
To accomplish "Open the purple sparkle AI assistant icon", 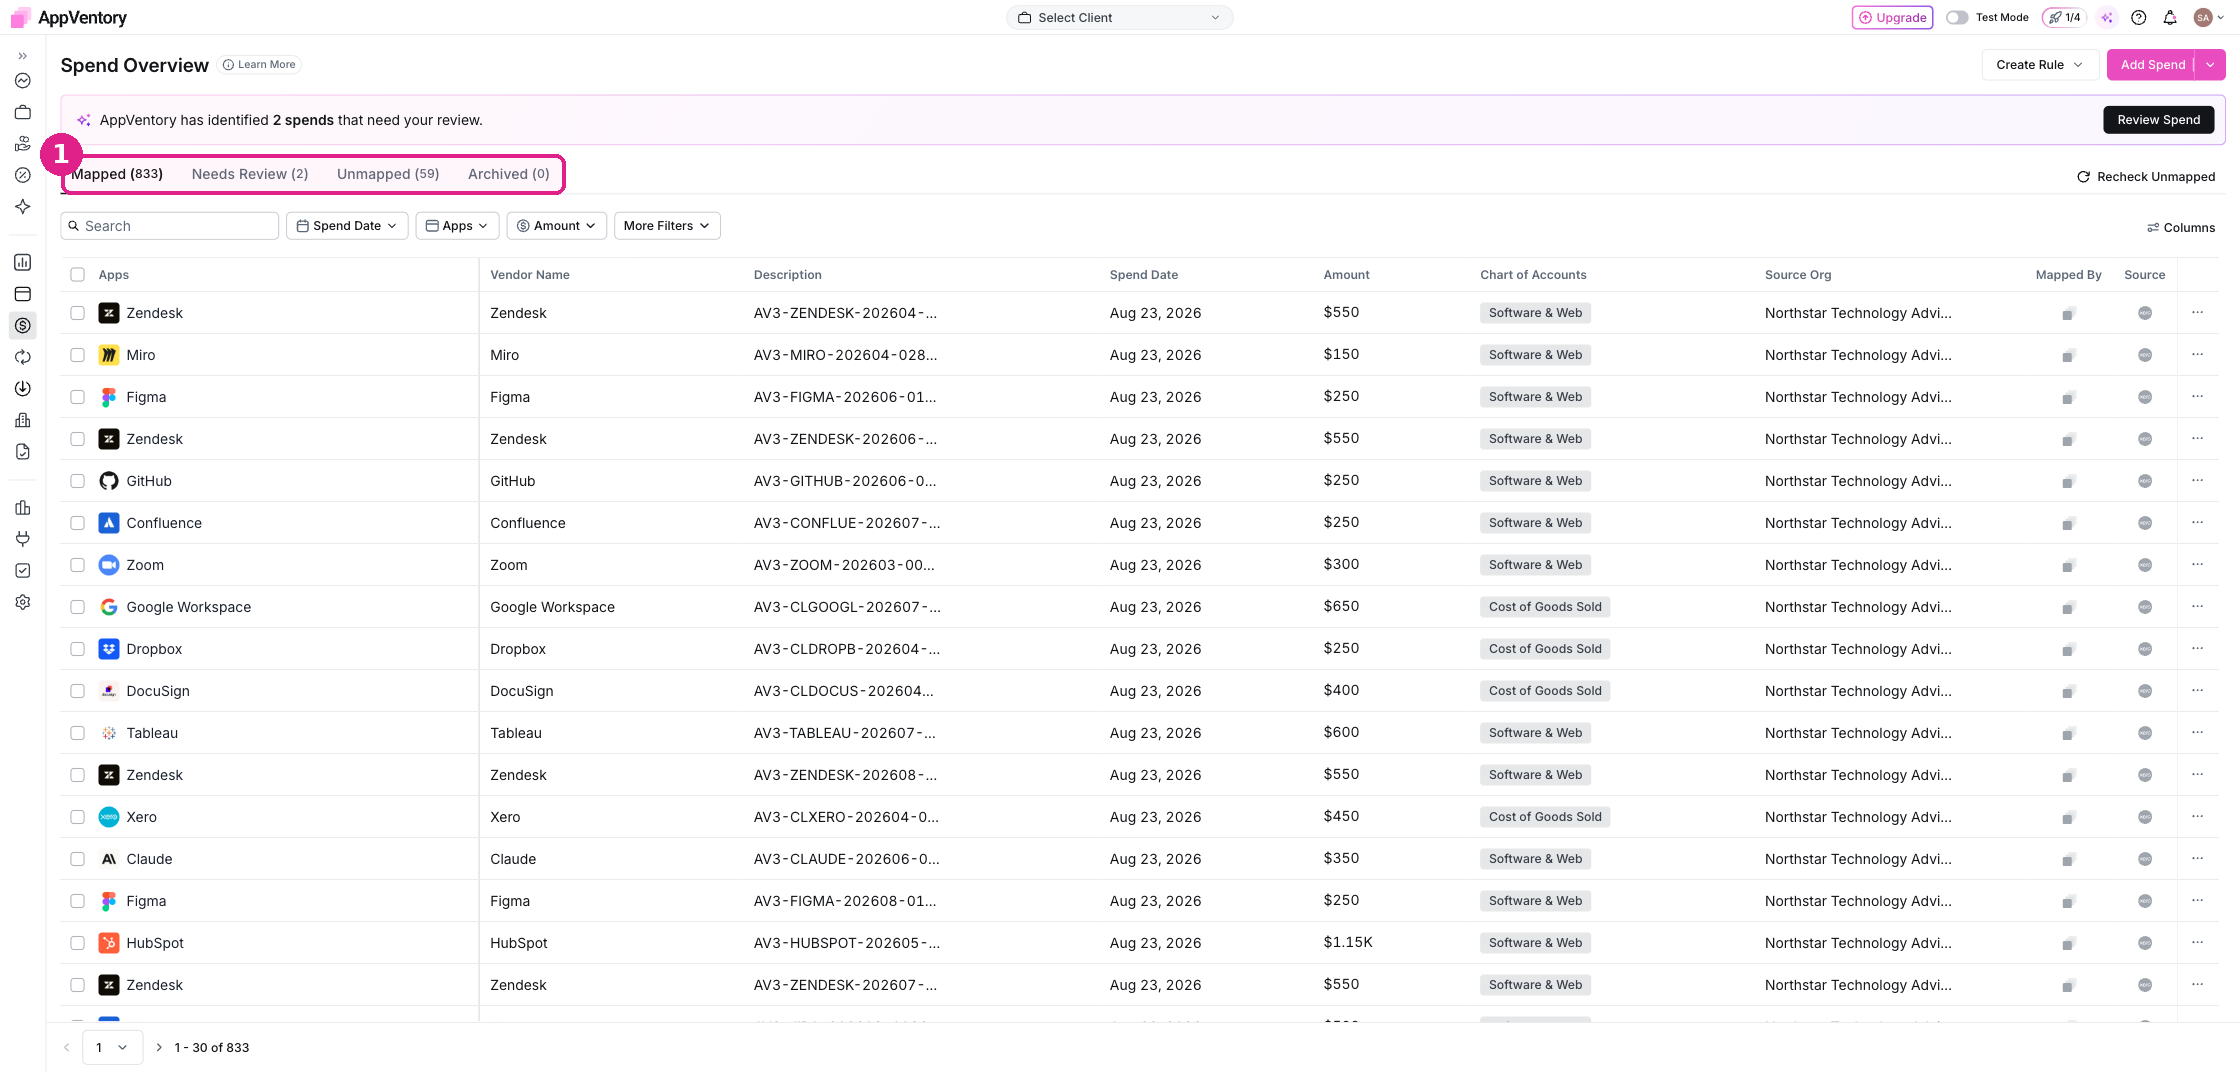I will click(x=2107, y=17).
